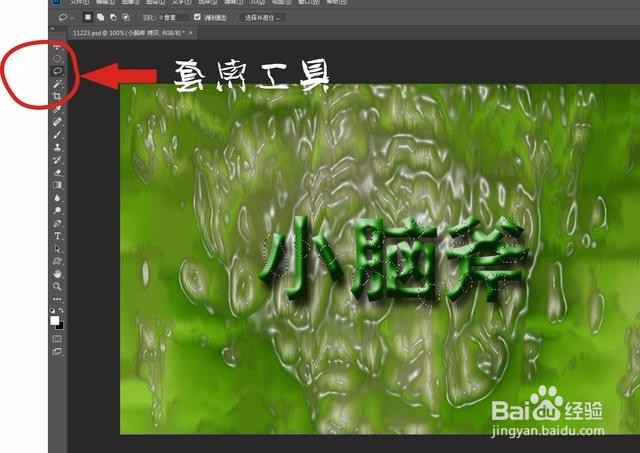The width and height of the screenshot is (640, 453).
Task: Select the Horizontal Type tool
Action: [58, 236]
